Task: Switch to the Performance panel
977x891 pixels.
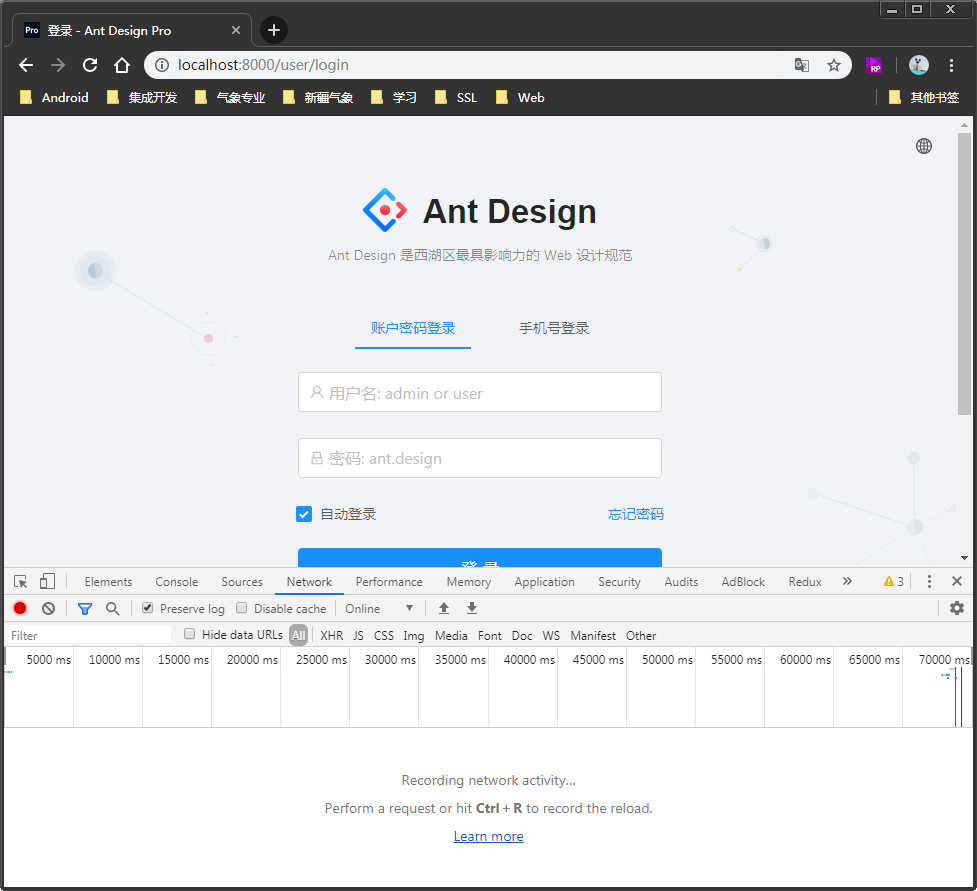Action: pyautogui.click(x=388, y=581)
